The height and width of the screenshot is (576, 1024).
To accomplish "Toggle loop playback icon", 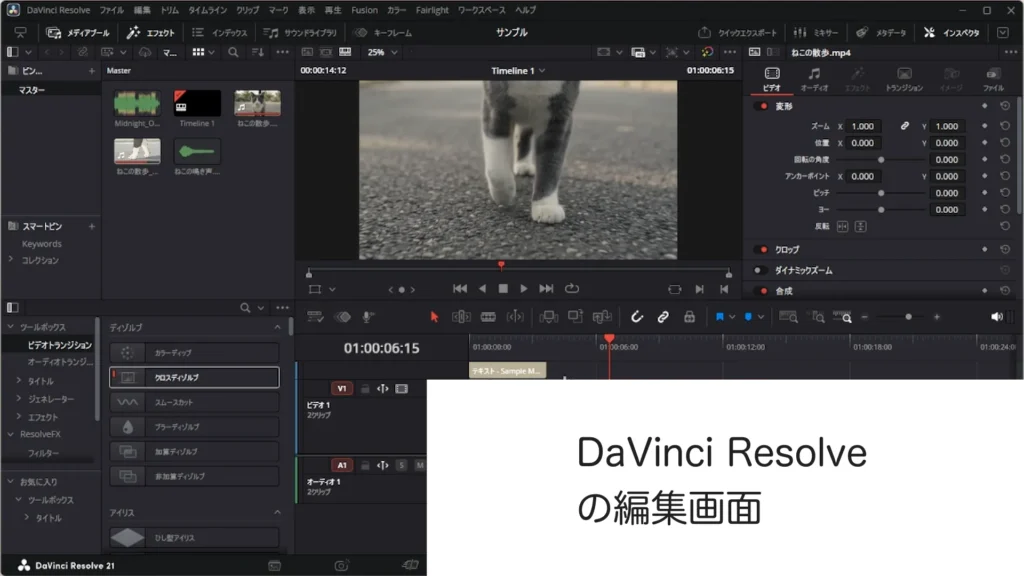I will coord(571,289).
